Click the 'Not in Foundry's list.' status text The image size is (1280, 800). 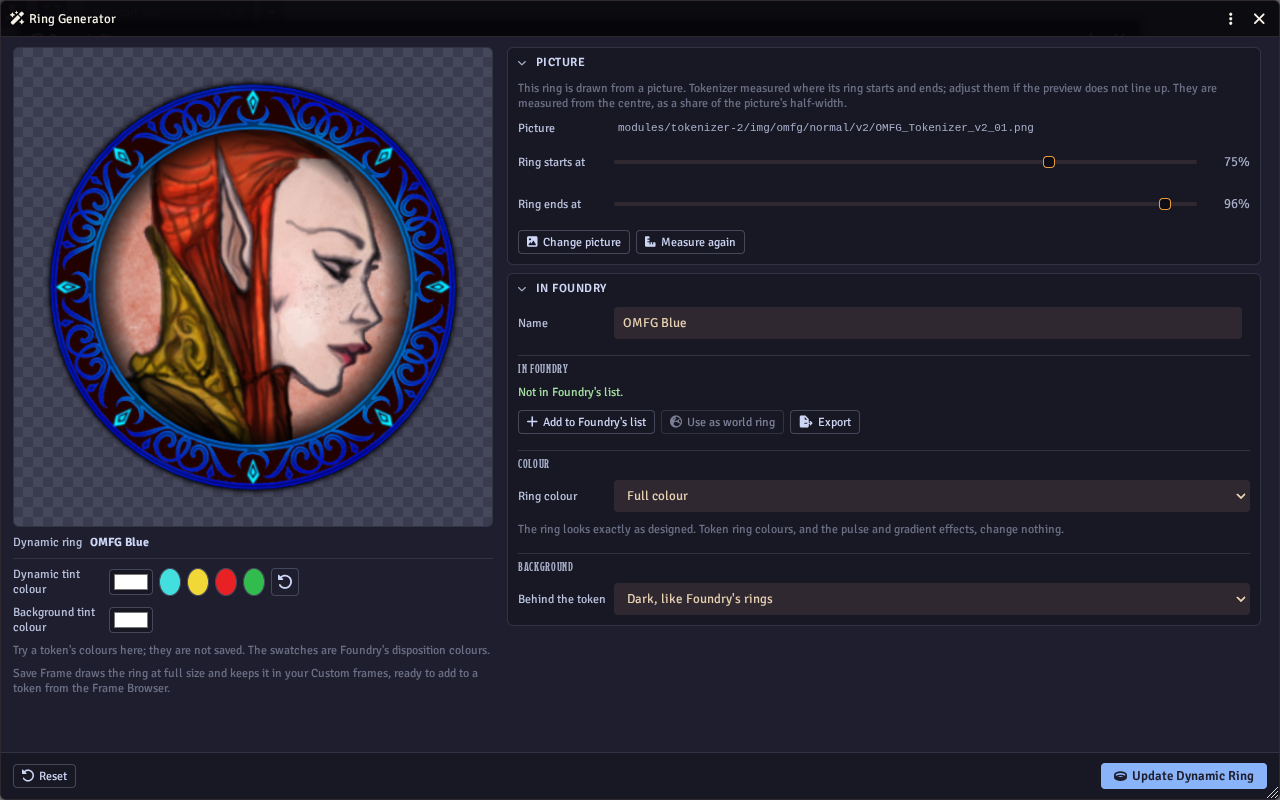click(570, 392)
